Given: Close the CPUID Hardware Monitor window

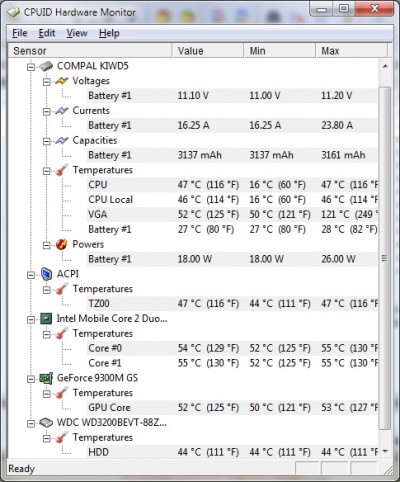Looking at the screenshot, I should [374, 9].
